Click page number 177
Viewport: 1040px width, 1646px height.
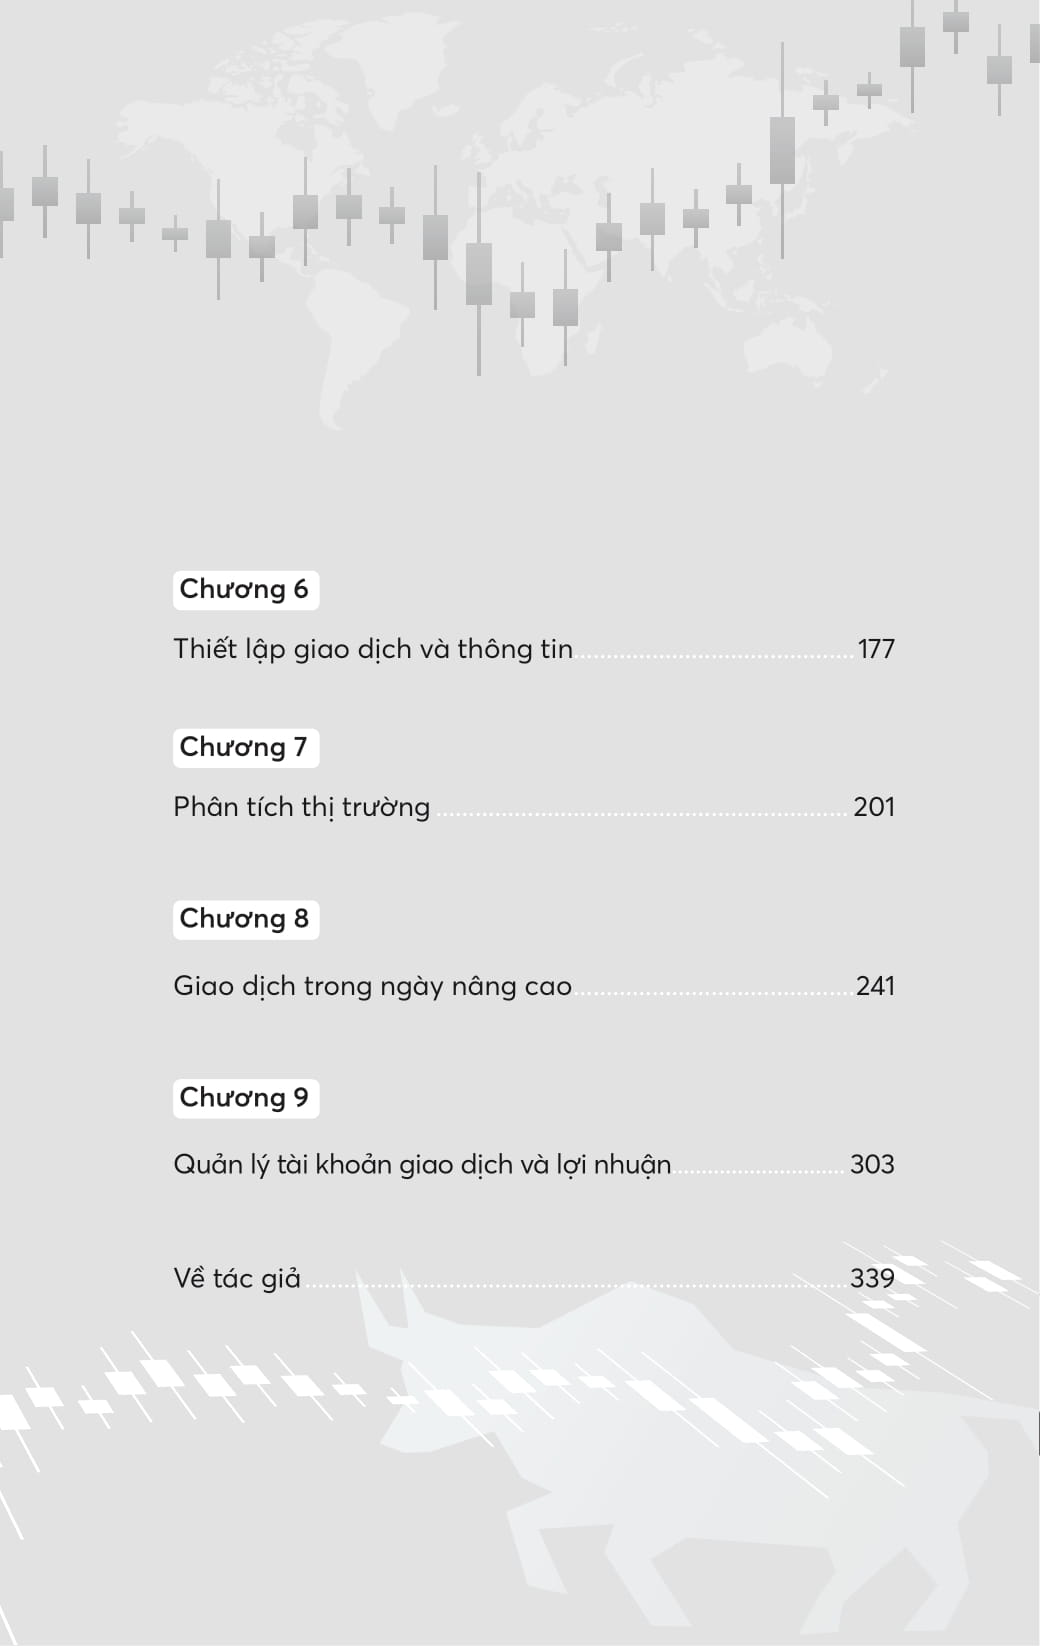tap(876, 649)
